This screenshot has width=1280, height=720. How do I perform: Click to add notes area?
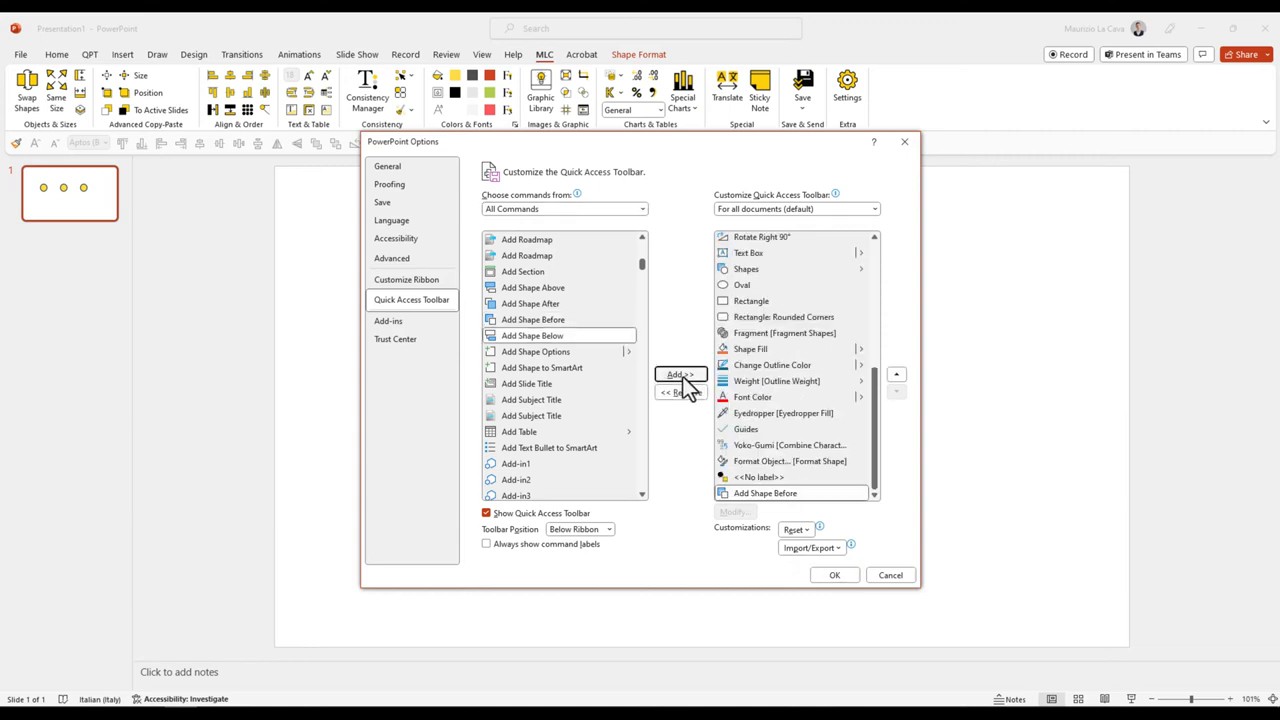click(179, 672)
